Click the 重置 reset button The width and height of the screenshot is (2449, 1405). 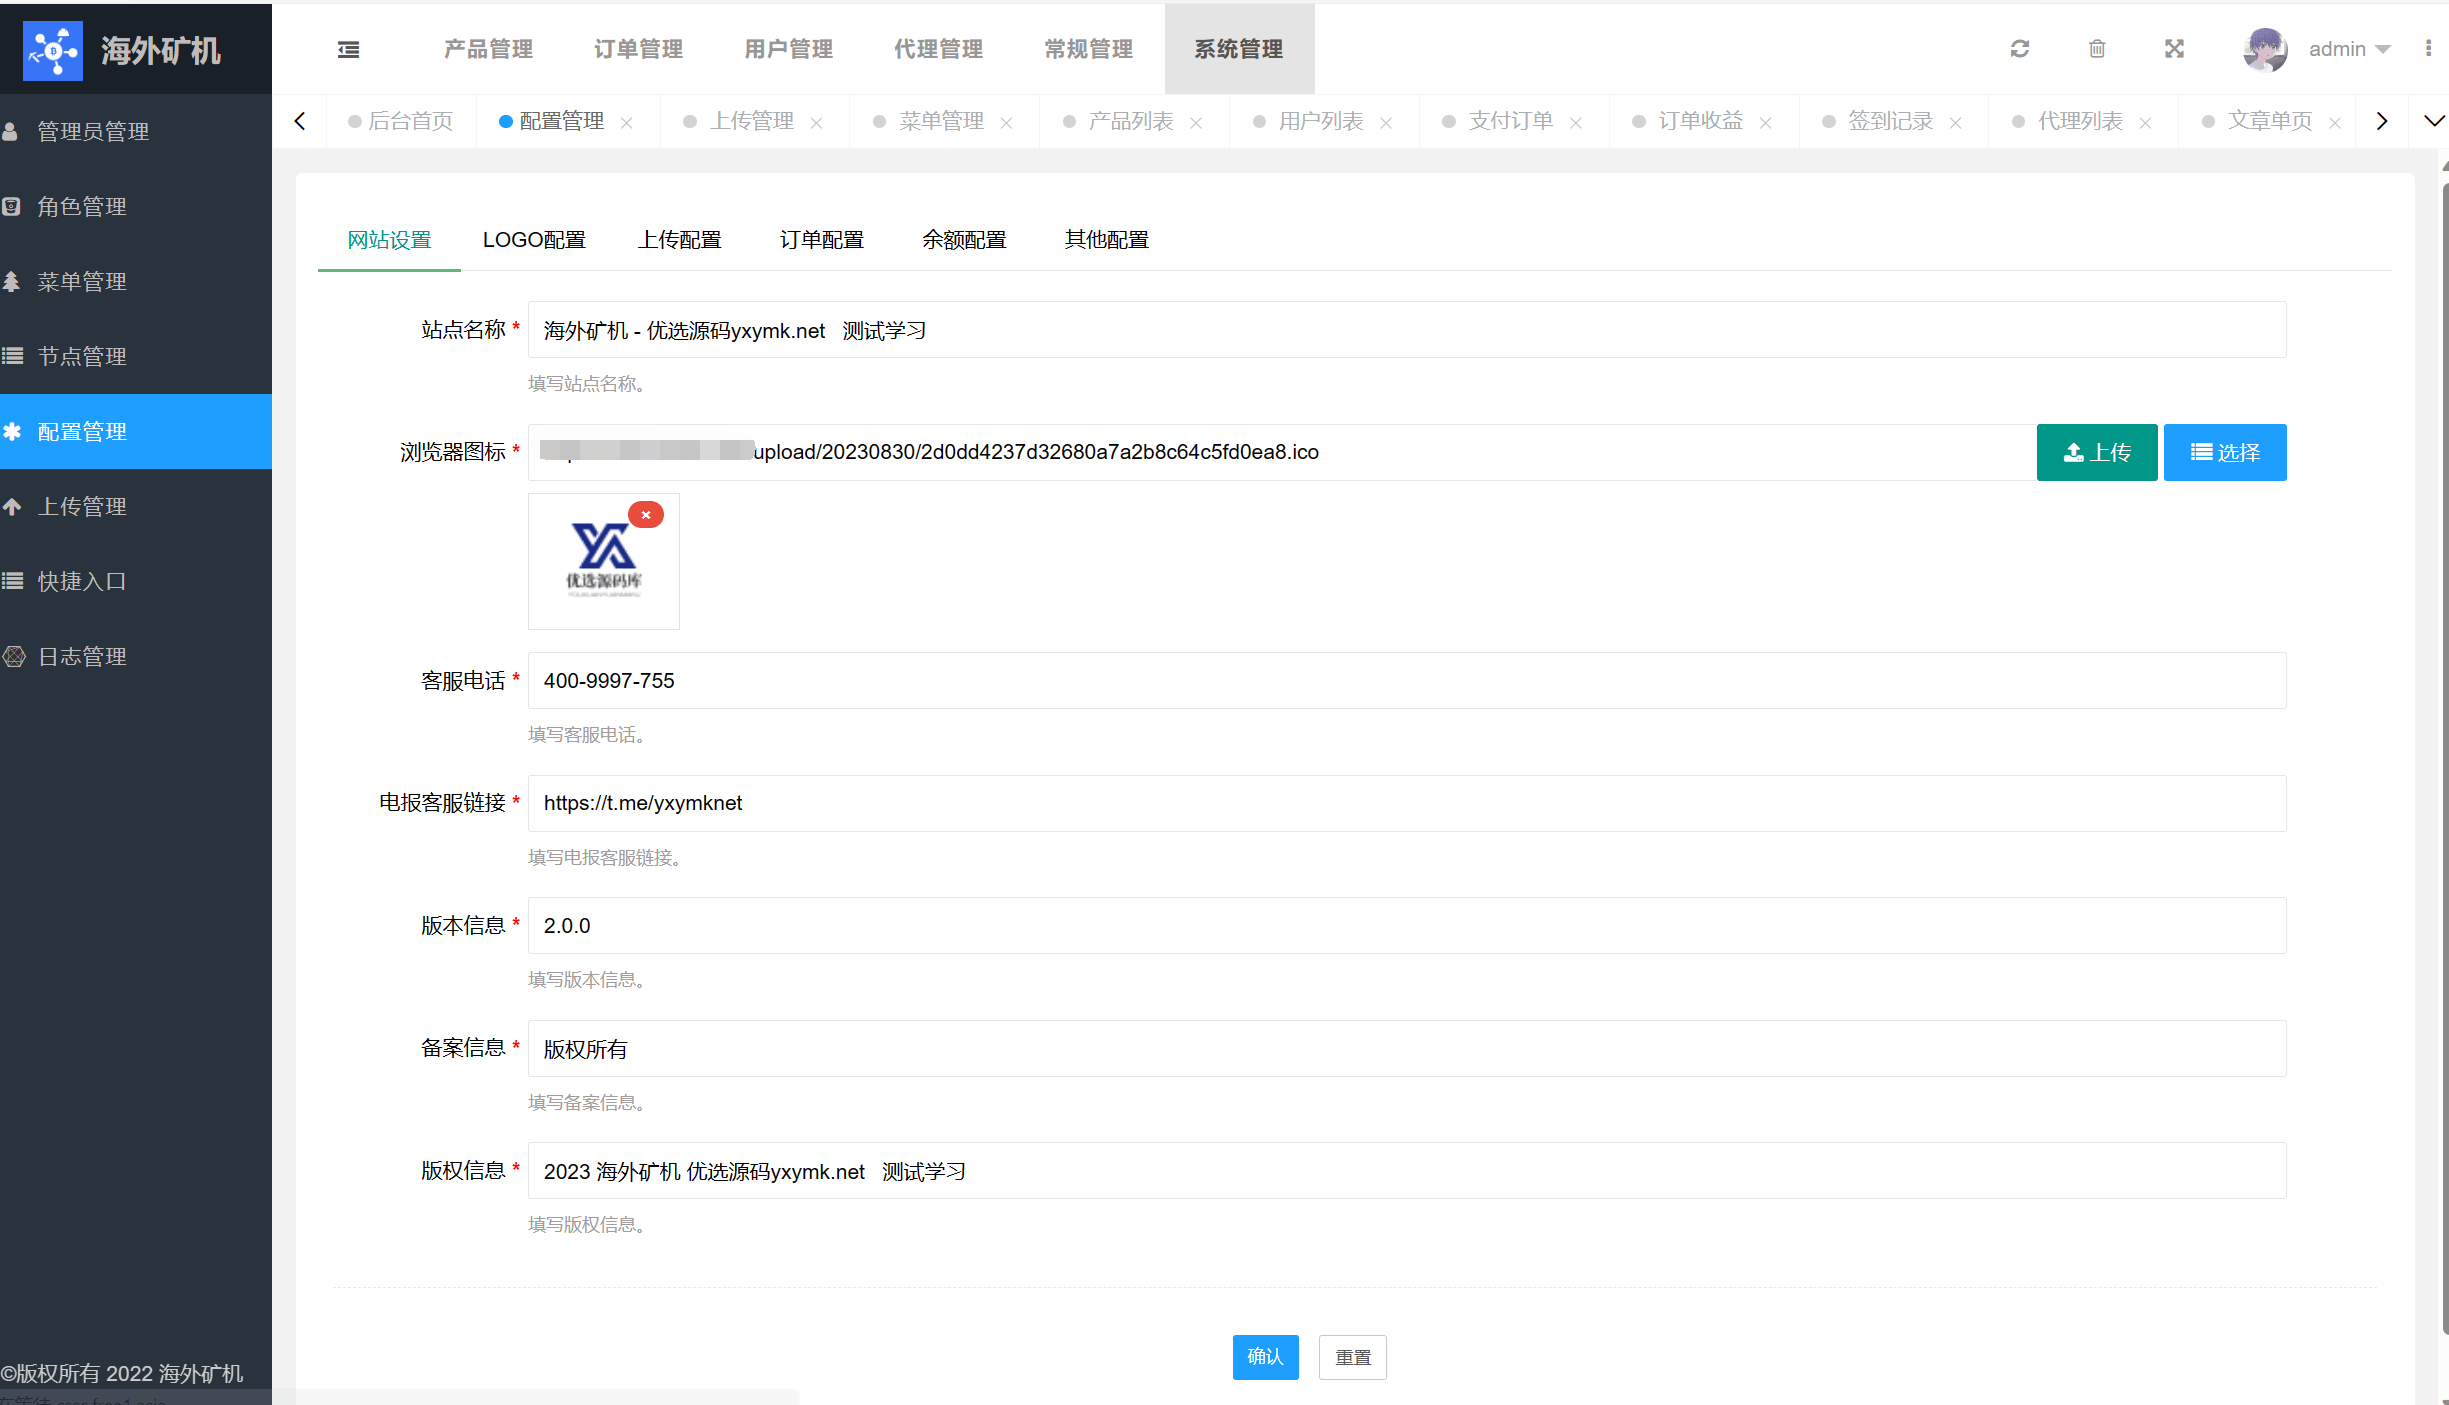(x=1353, y=1357)
